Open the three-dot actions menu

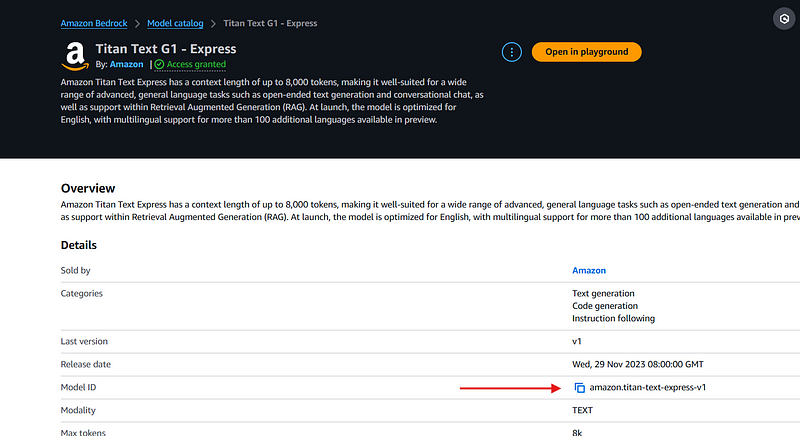pos(512,52)
